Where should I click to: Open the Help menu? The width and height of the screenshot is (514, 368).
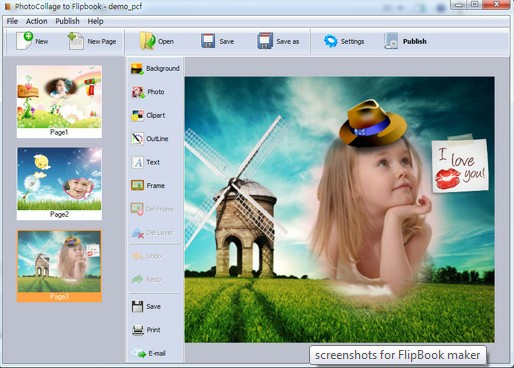[95, 21]
